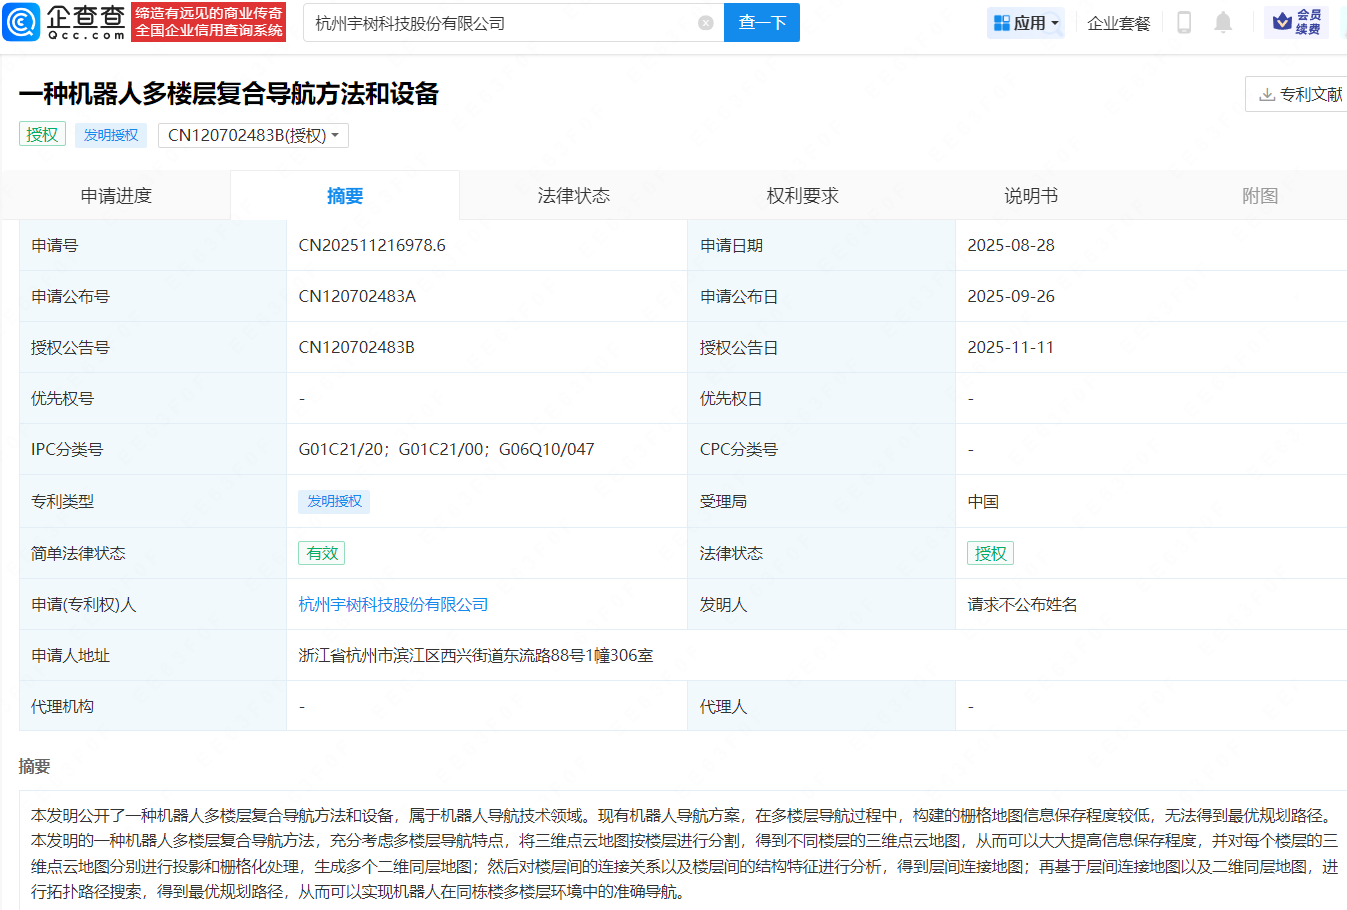
Task: Open the 权利要求 tab
Action: pyautogui.click(x=802, y=196)
